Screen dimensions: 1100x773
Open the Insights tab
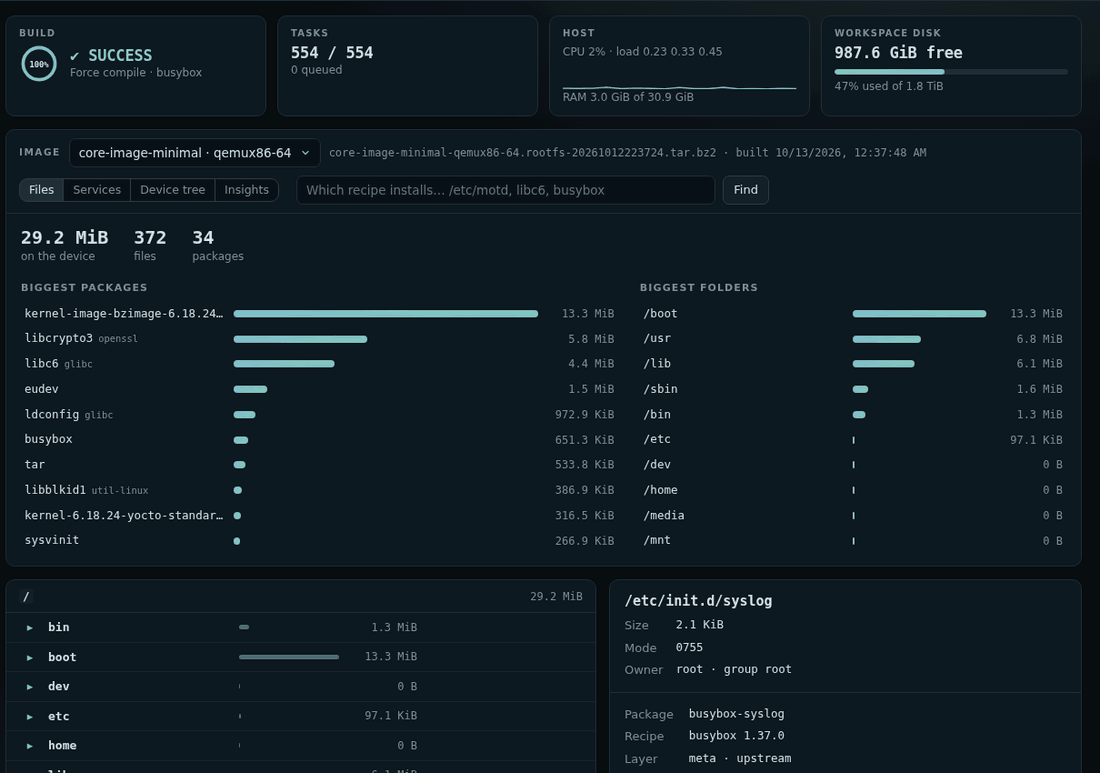(246, 190)
